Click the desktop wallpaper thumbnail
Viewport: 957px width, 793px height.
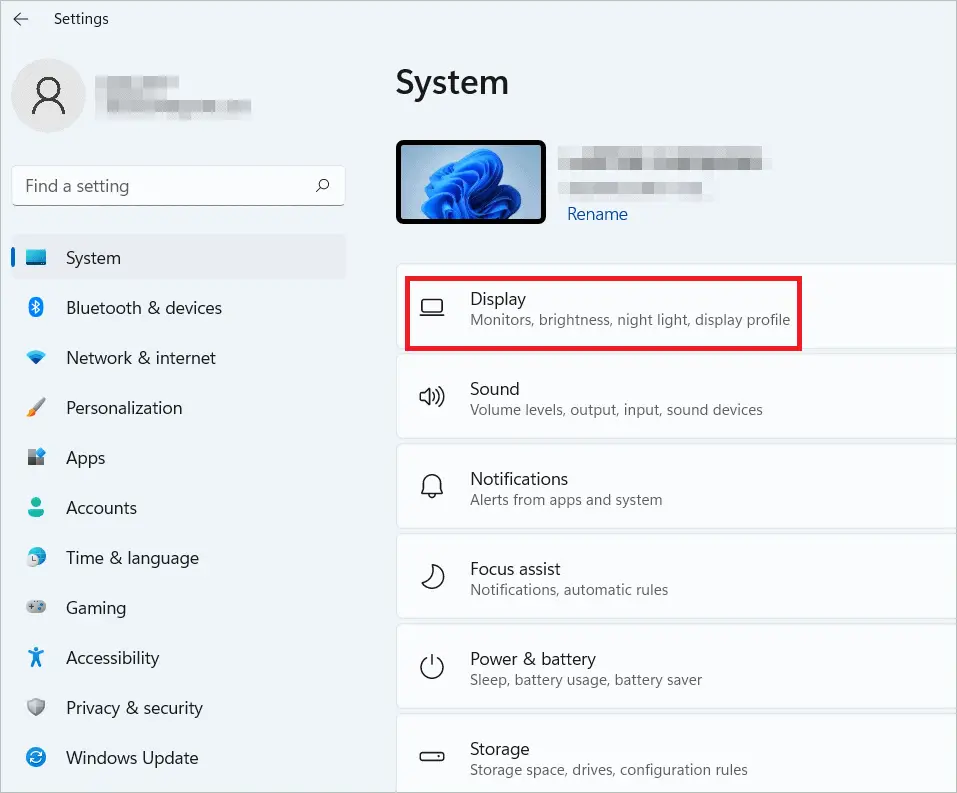(471, 182)
